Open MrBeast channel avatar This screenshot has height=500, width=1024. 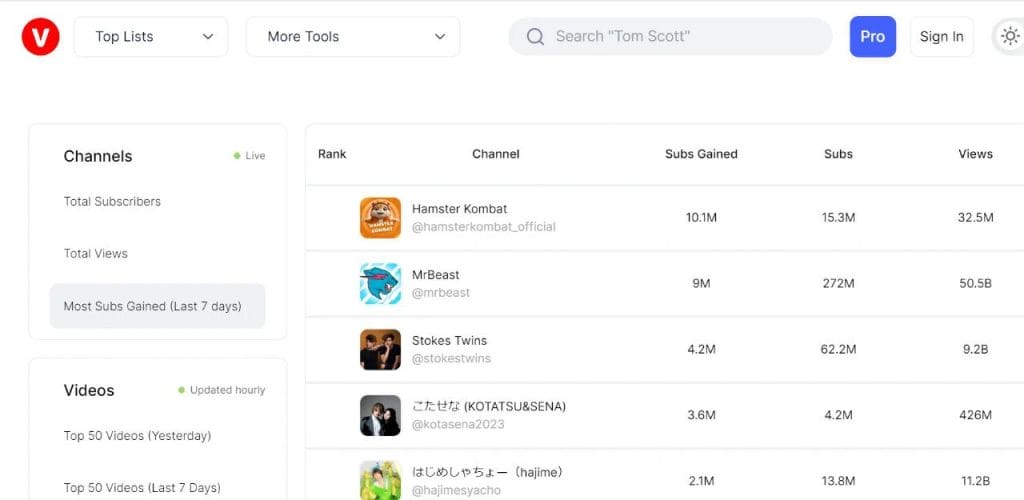[380, 283]
